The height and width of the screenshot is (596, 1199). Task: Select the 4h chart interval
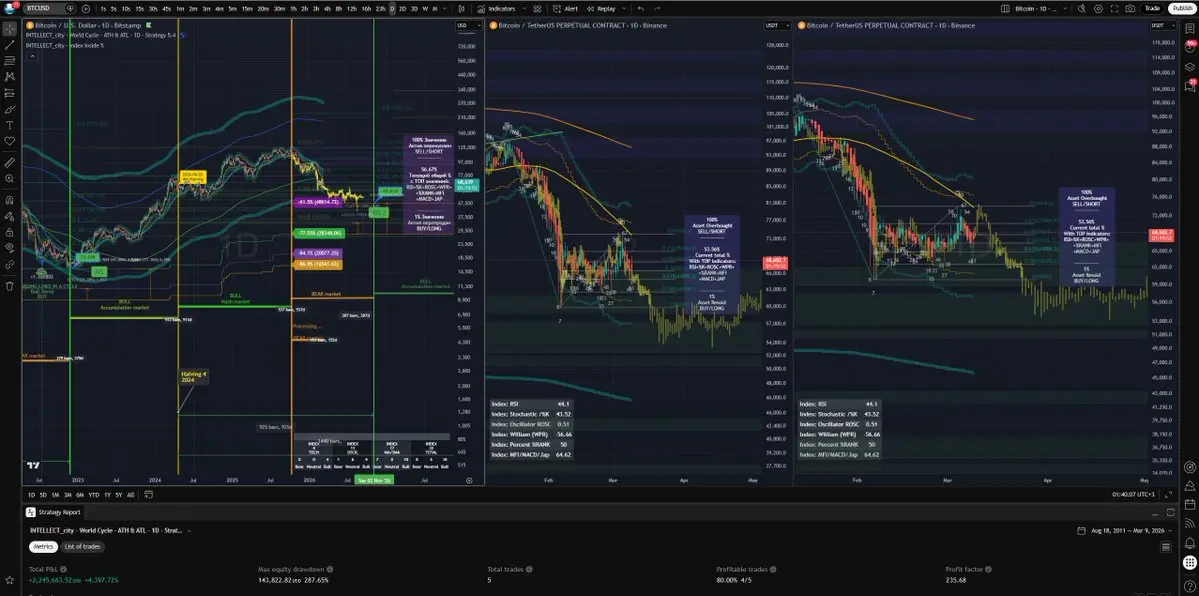click(x=327, y=8)
